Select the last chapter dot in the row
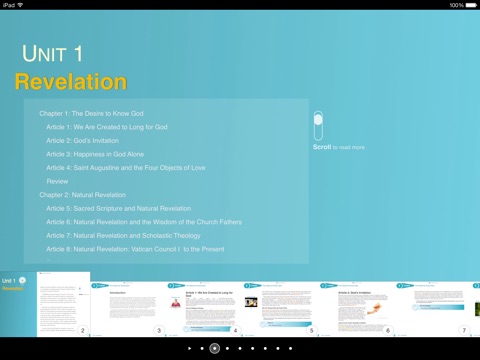Image resolution: width=480 pixels, height=360 pixels. coord(291,348)
